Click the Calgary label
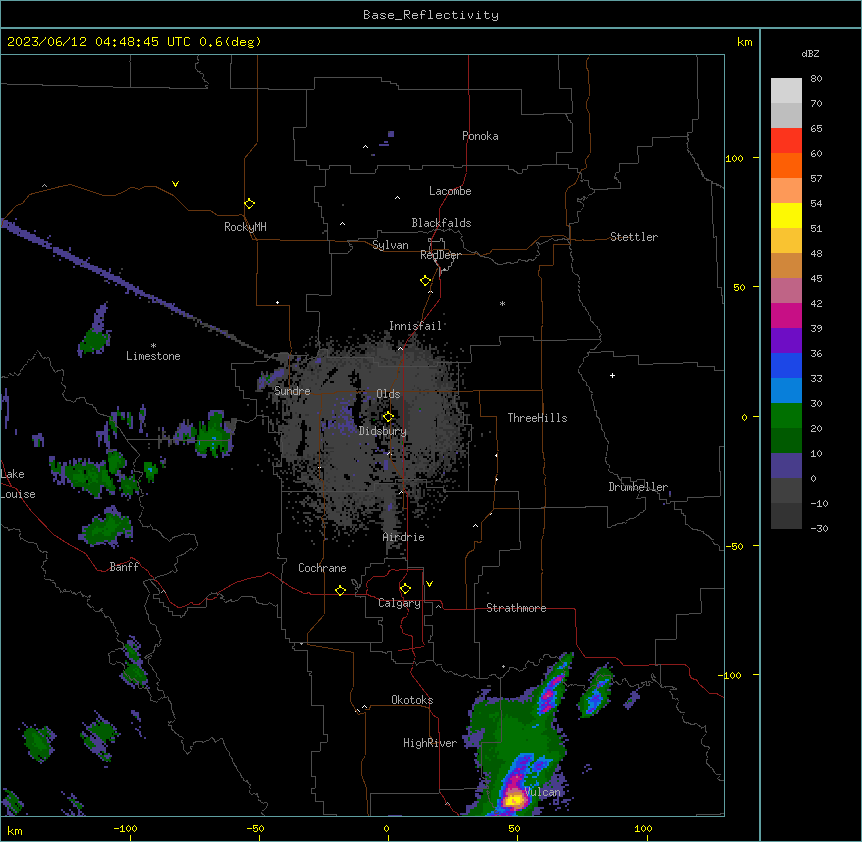This screenshot has height=842, width=862. tap(399, 603)
